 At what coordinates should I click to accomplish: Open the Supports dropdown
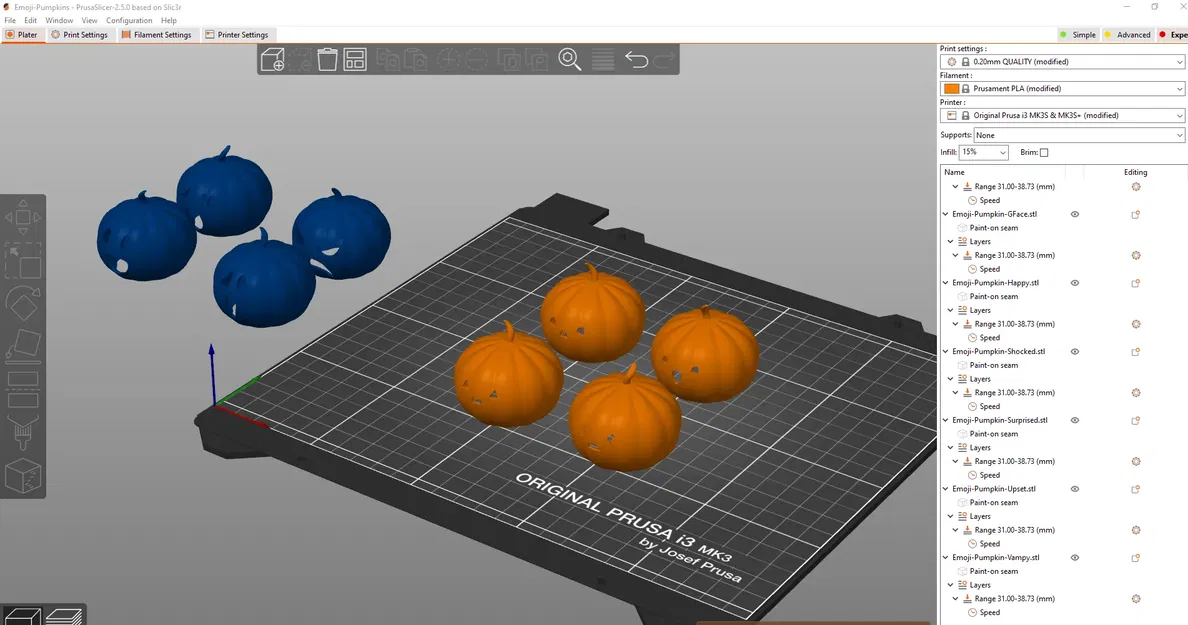[1079, 136]
